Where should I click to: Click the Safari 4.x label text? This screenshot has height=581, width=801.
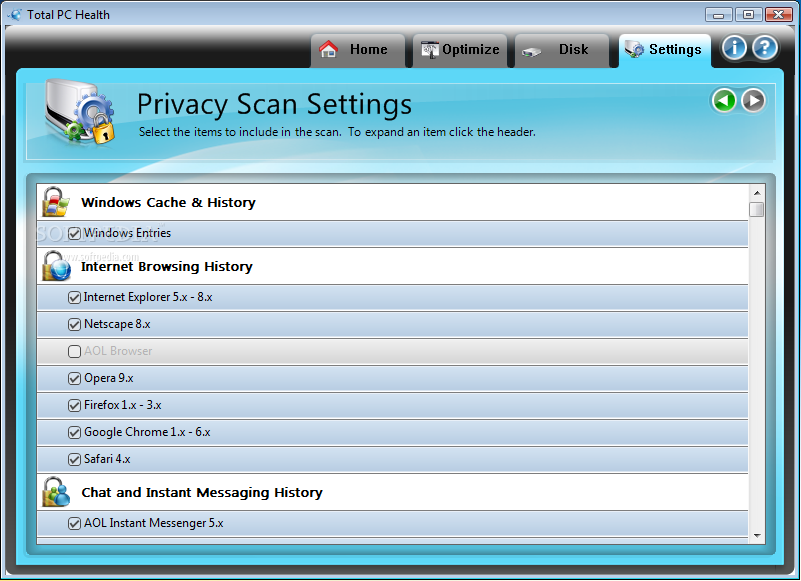pyautogui.click(x=107, y=459)
